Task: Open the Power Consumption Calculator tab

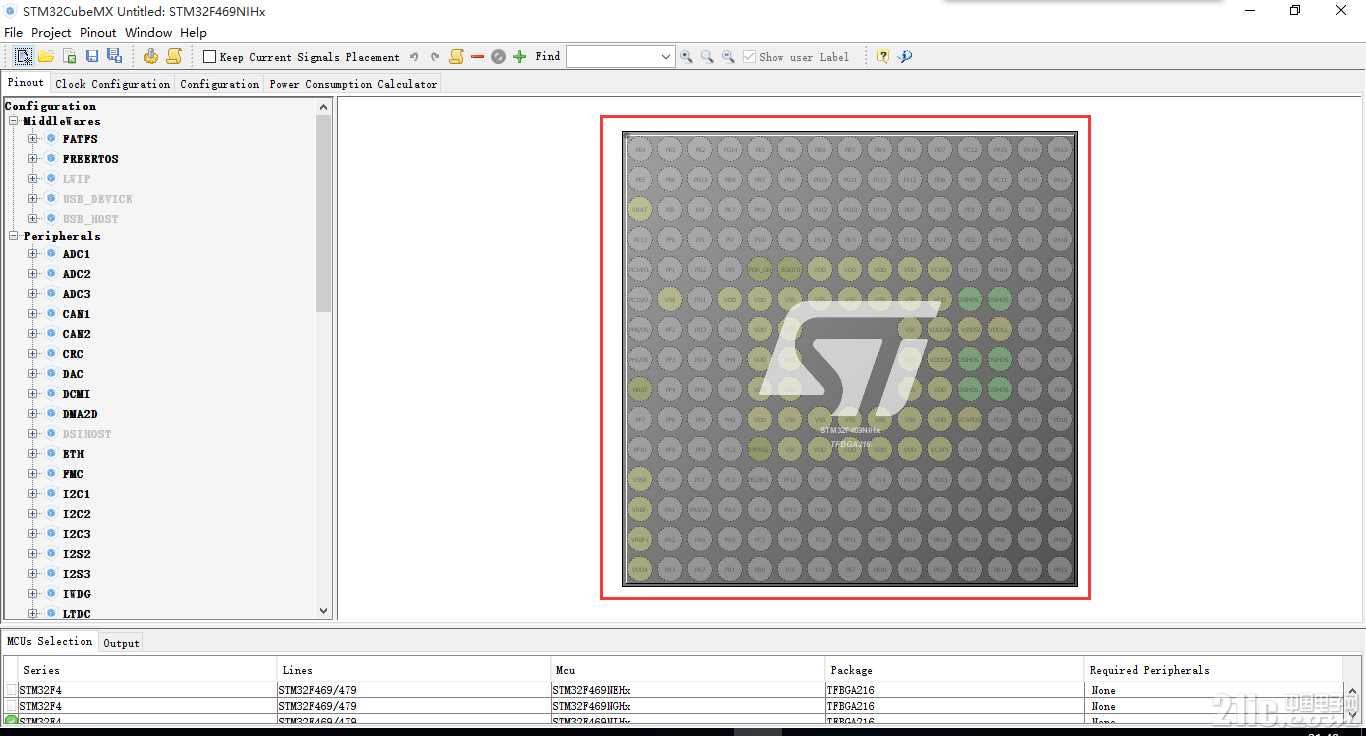Action: pyautogui.click(x=353, y=84)
